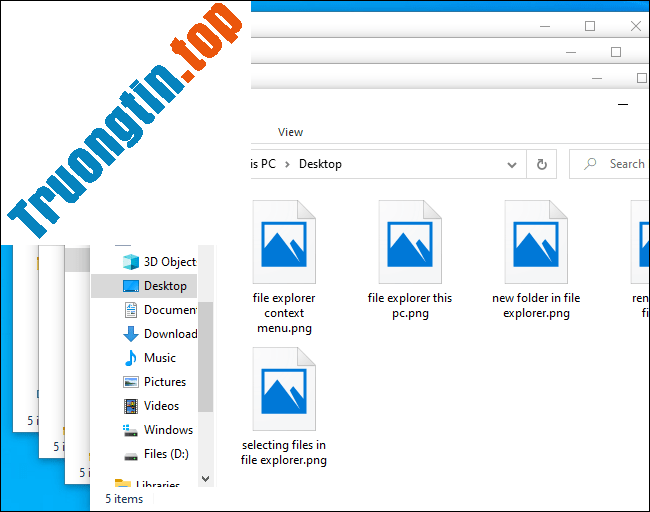Open Pictures label in navigation pane
Viewport: 650px width, 512px height.
click(165, 382)
